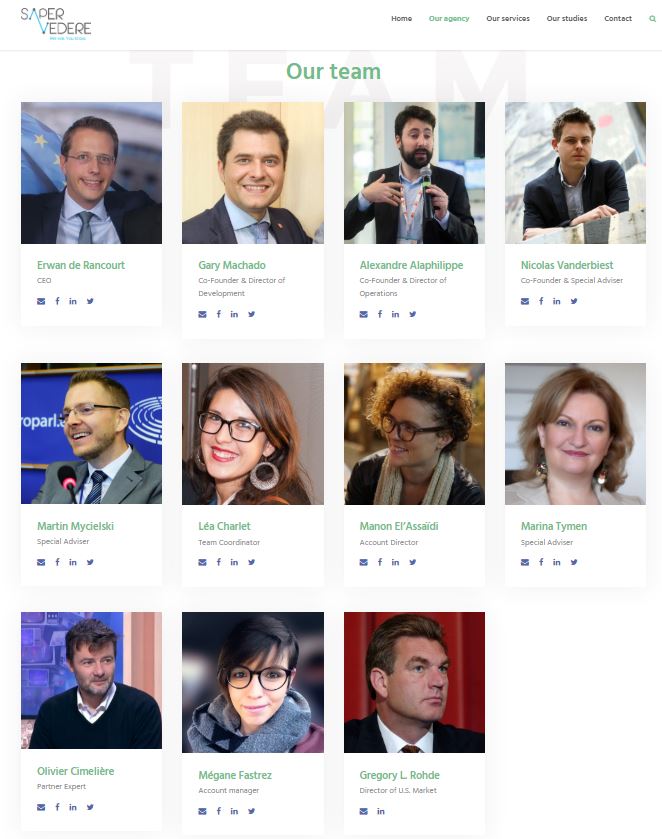
Task: Click Olivier Cimelière's LinkedIn icon
Action: pos(73,807)
